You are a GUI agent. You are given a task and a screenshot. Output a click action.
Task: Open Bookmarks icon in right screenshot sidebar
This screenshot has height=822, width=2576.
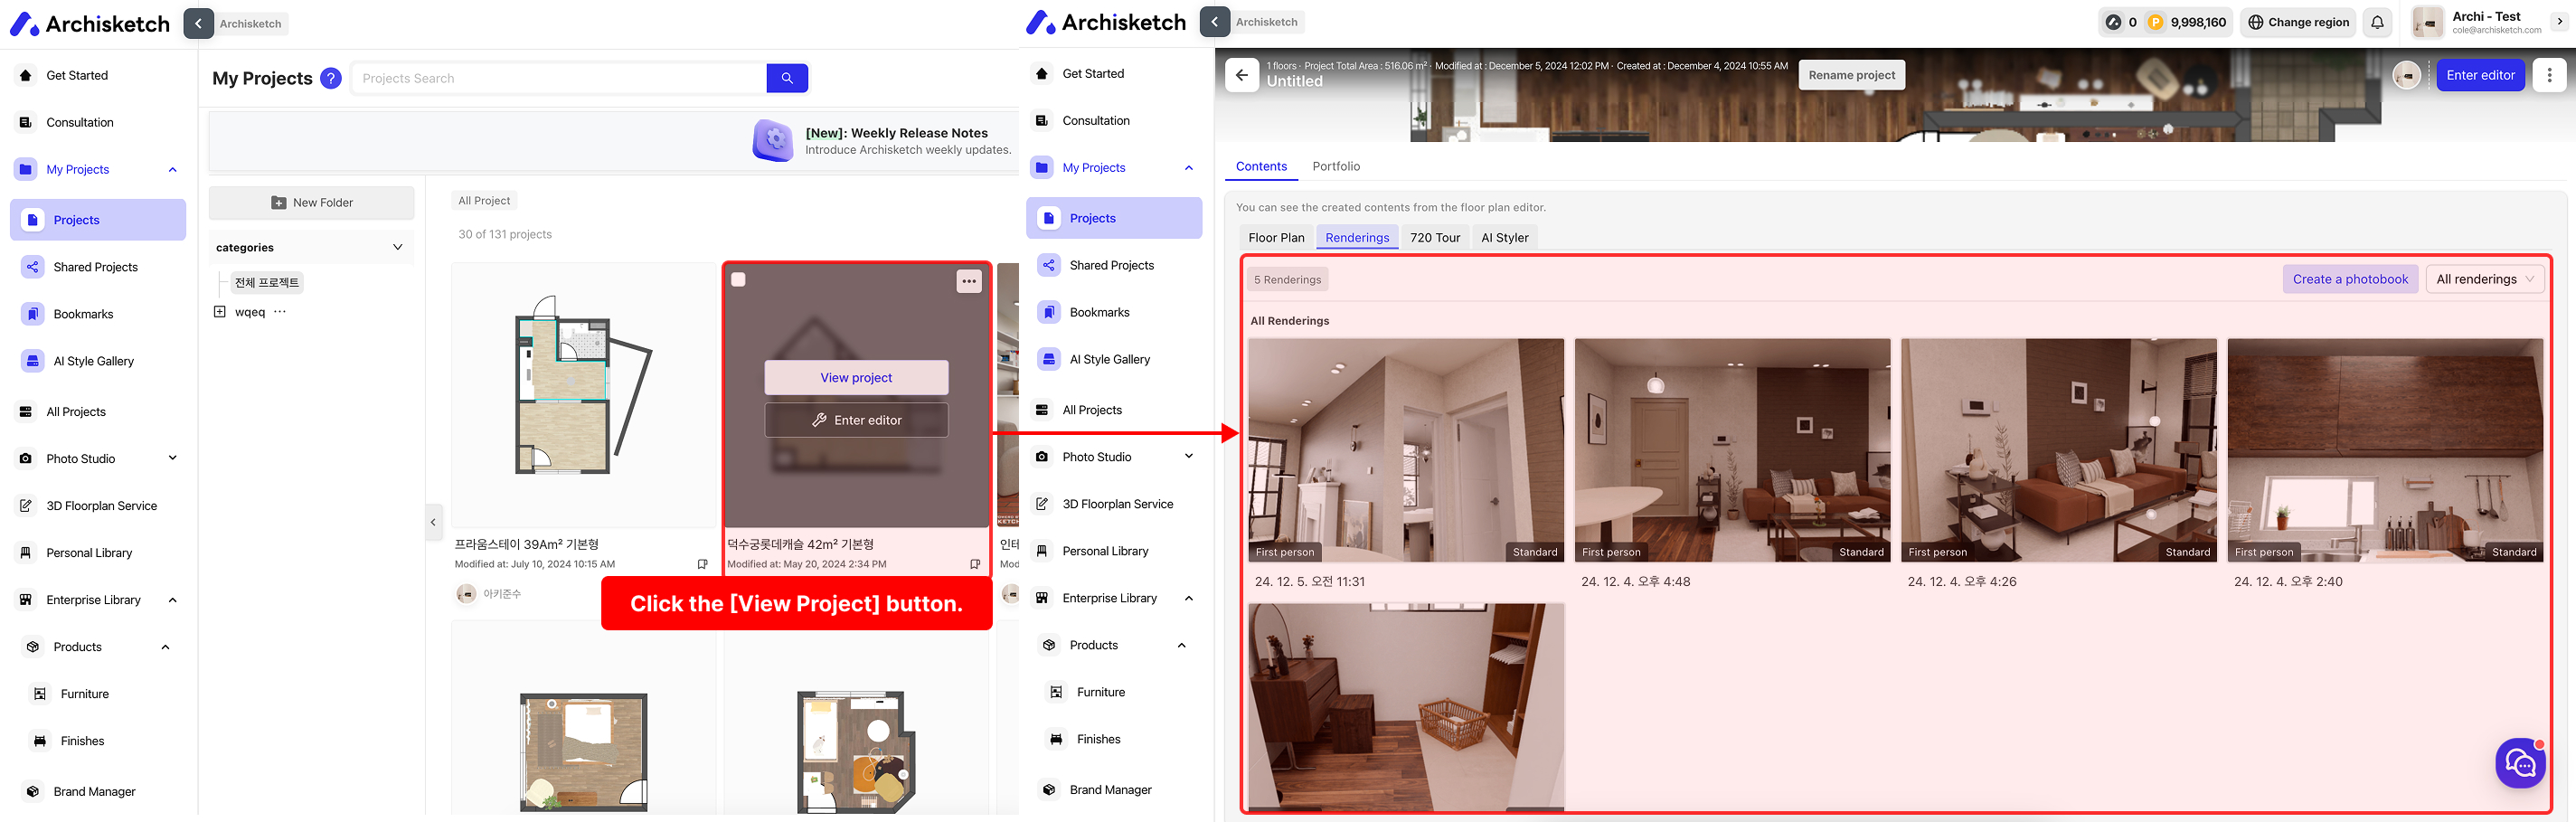click(1049, 312)
